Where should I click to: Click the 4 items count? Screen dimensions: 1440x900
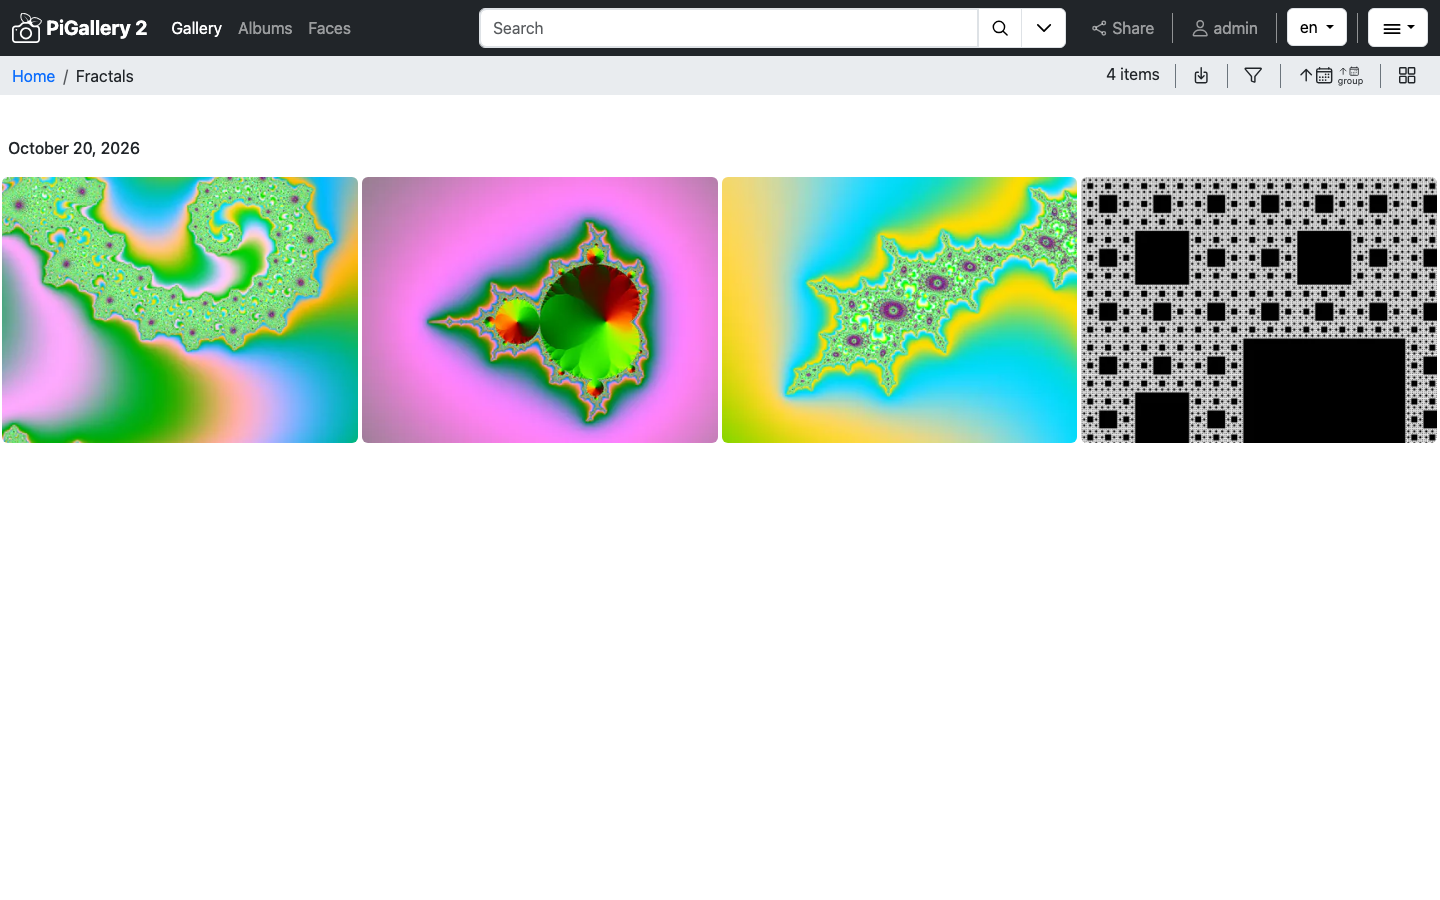(1133, 75)
